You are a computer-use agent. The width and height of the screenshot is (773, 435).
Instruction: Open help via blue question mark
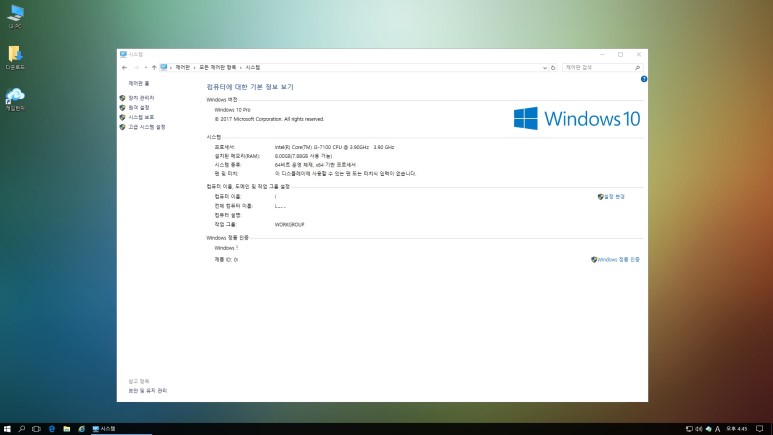[x=644, y=79]
